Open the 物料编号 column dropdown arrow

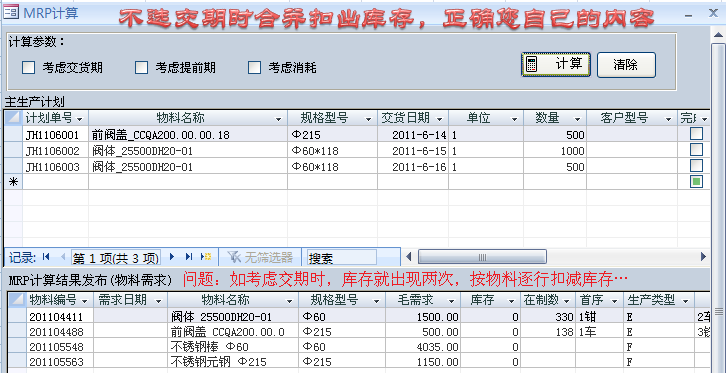84,301
